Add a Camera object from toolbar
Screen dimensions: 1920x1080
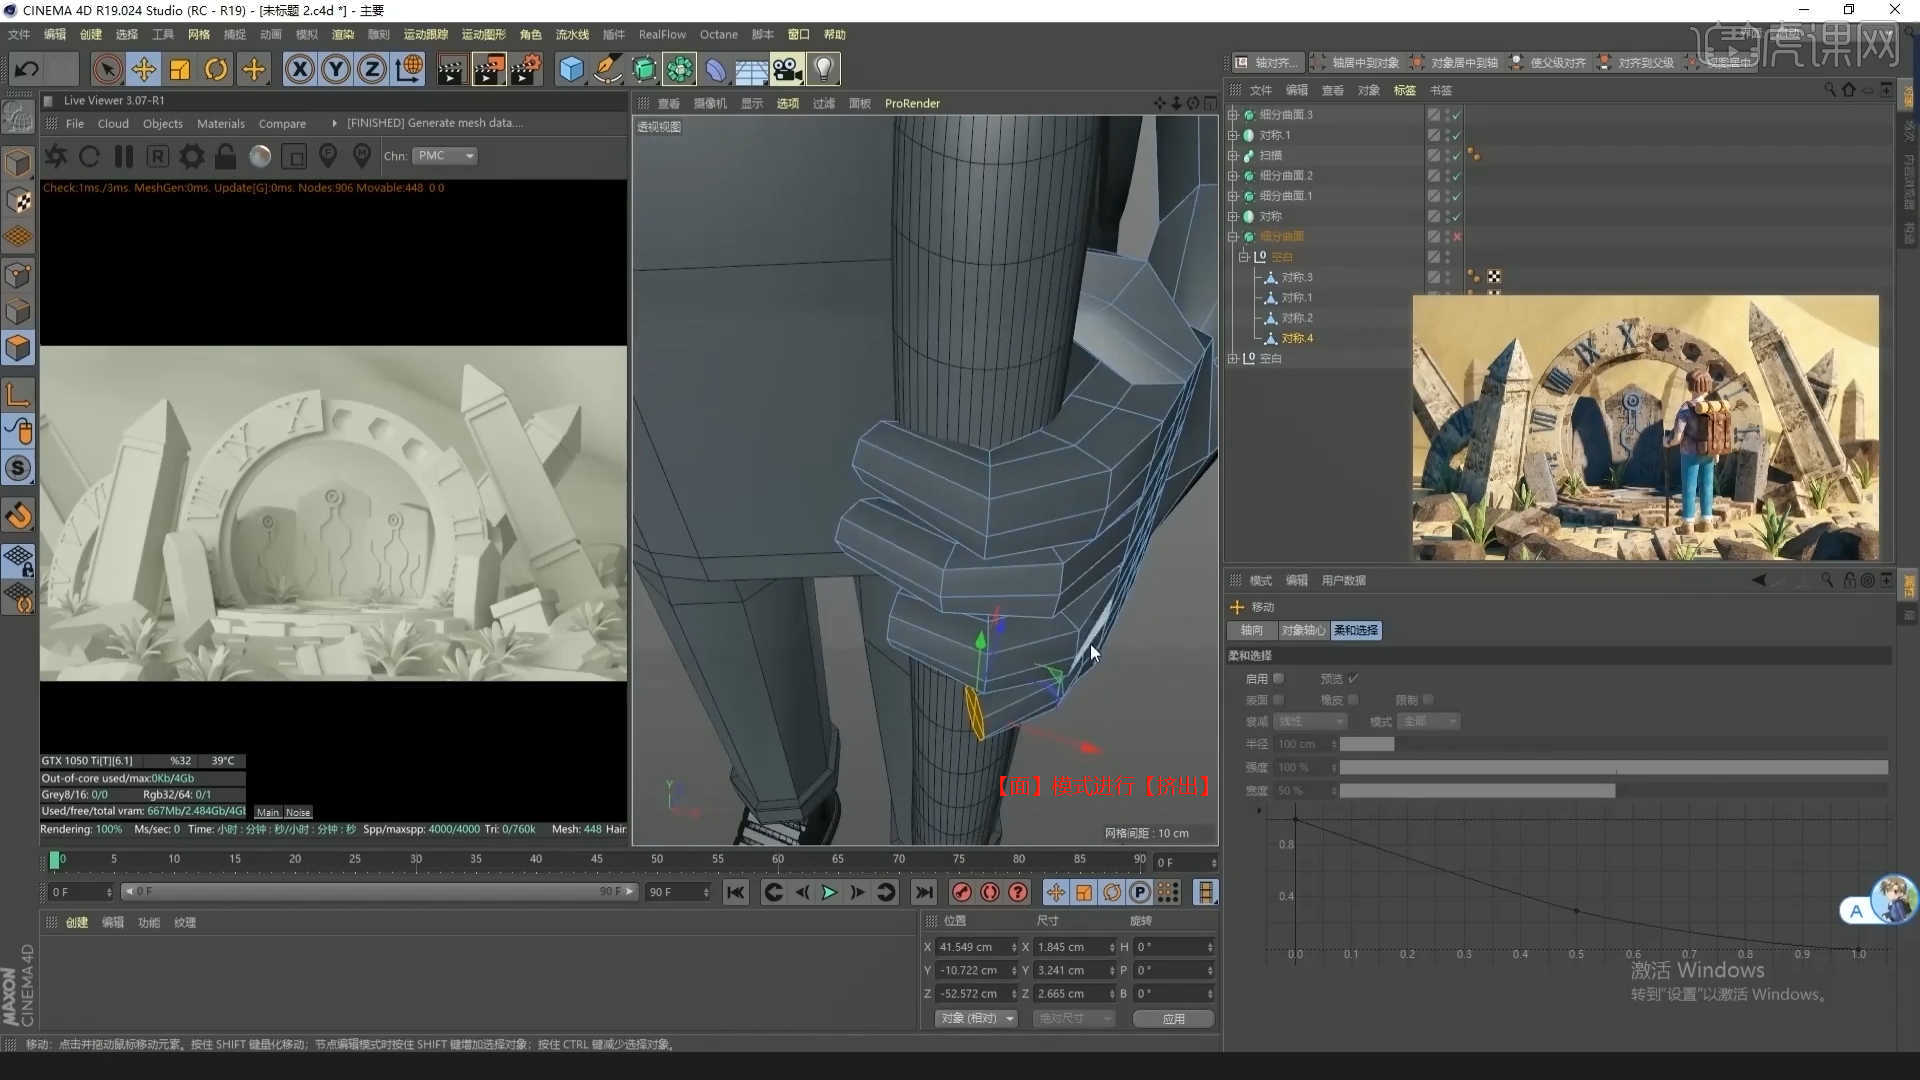[x=787, y=69]
